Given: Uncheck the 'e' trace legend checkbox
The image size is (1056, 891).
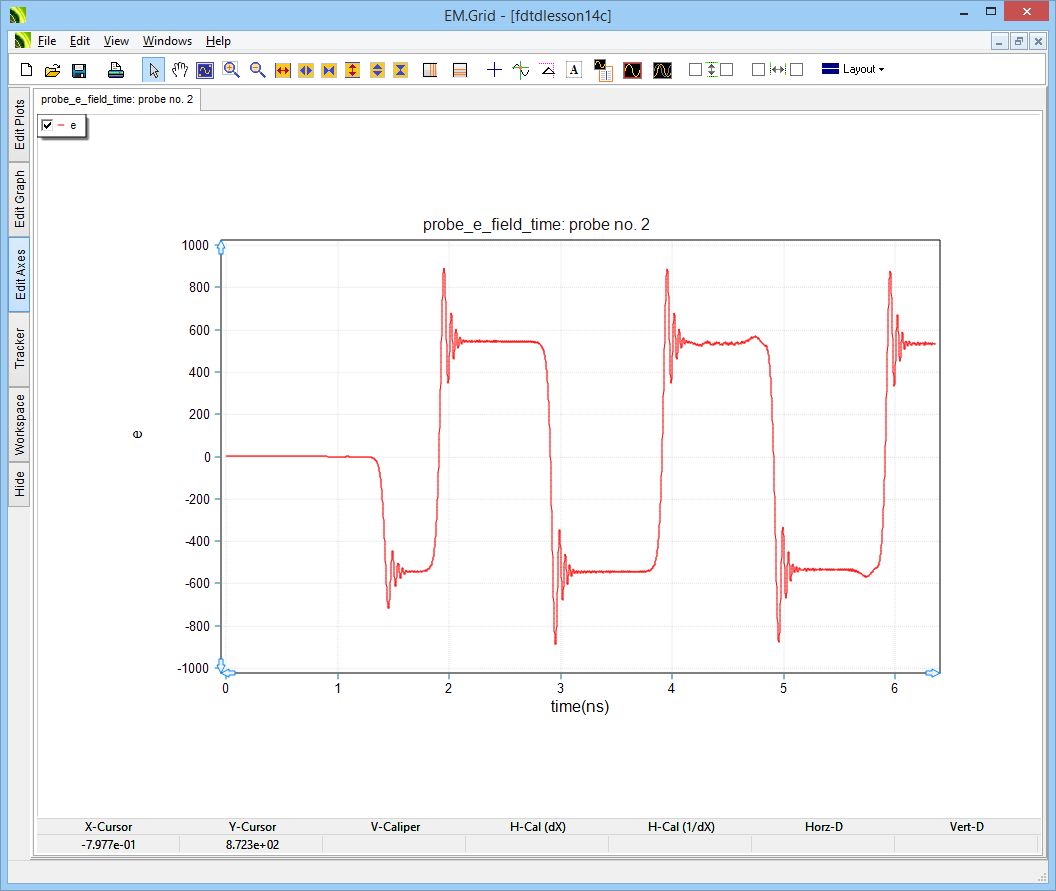Looking at the screenshot, I should [47, 125].
